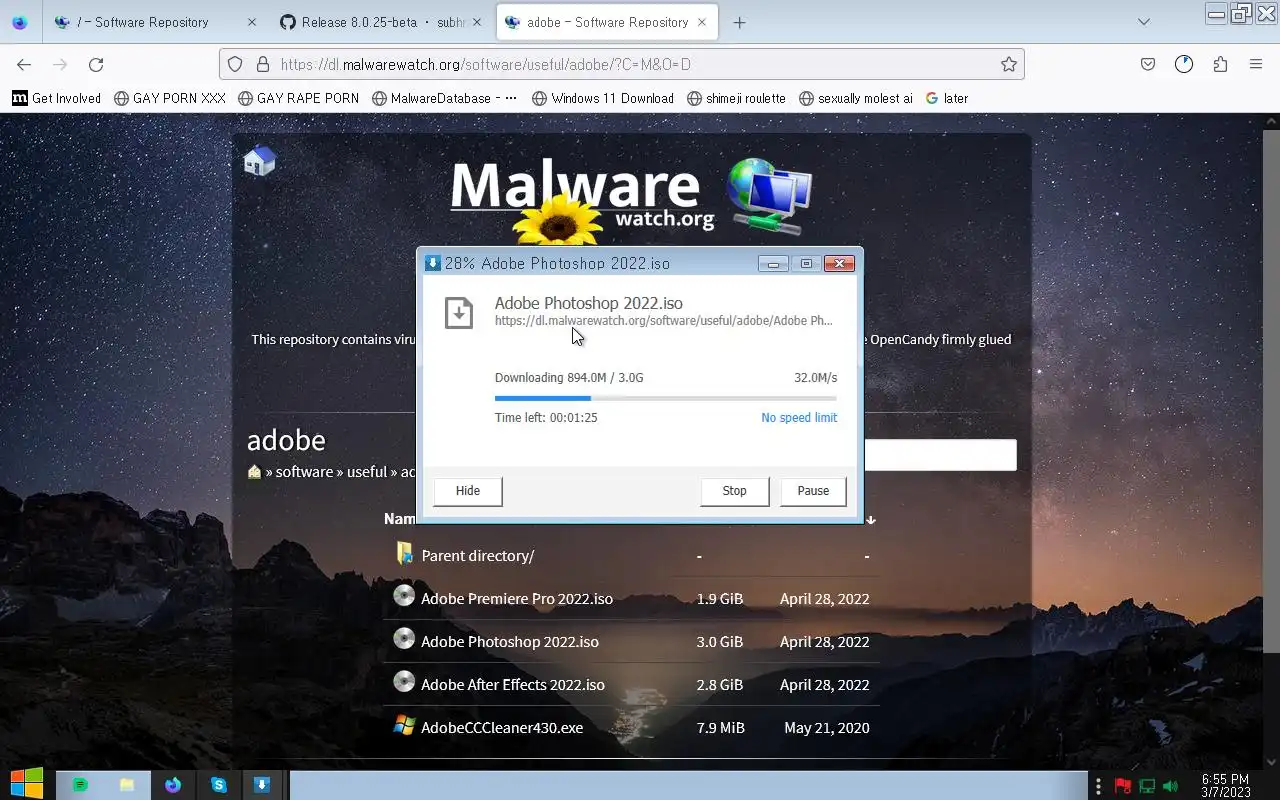This screenshot has width=1280, height=800.
Task: Switch to the '/ – Software Repository' tab
Action: tap(155, 22)
